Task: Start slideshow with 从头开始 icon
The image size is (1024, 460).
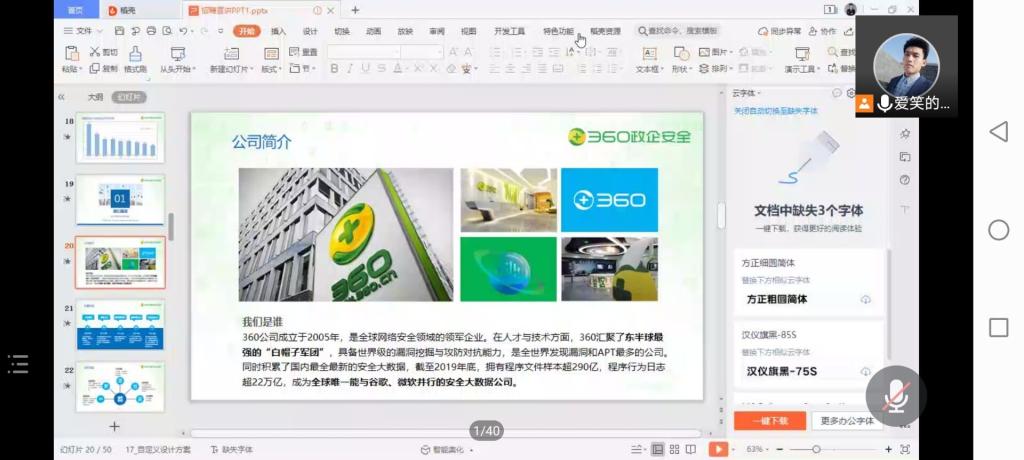Action: tap(178, 54)
